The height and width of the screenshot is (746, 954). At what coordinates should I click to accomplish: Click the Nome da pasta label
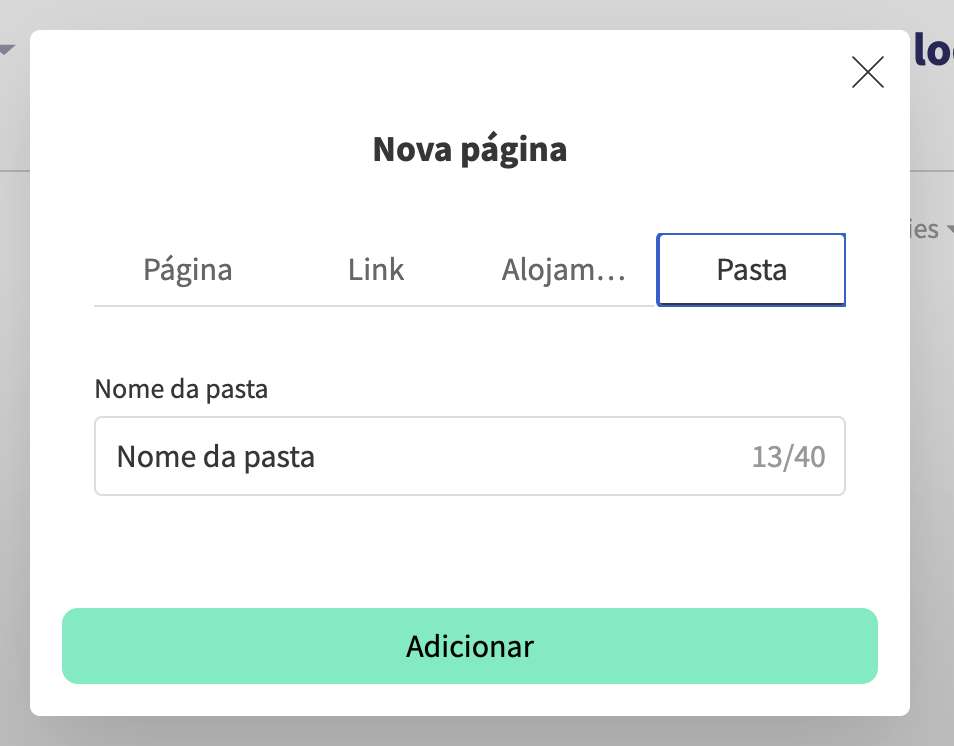[181, 389]
